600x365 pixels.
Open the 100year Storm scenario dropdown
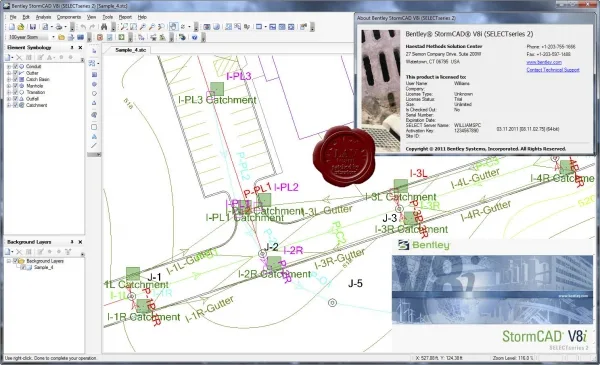[53, 37]
